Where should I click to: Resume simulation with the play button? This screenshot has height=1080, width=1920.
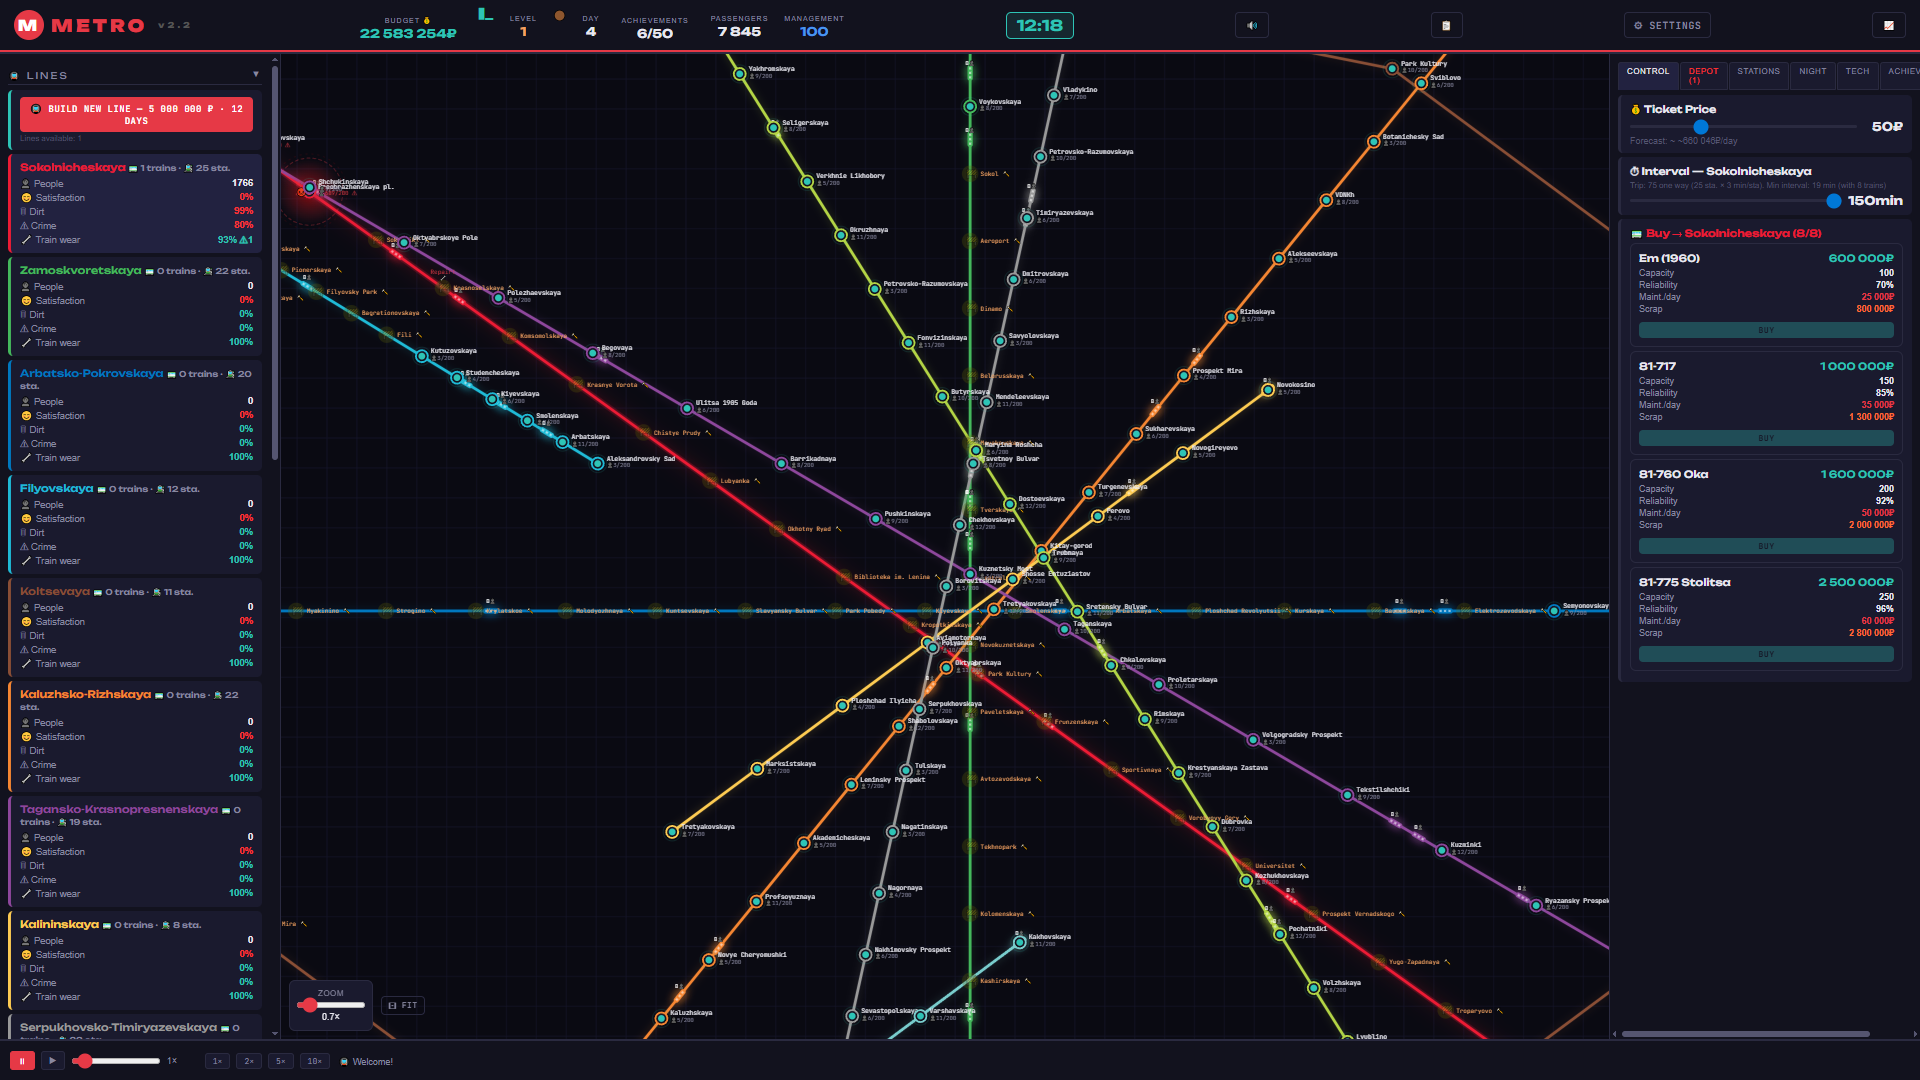[x=53, y=1060]
